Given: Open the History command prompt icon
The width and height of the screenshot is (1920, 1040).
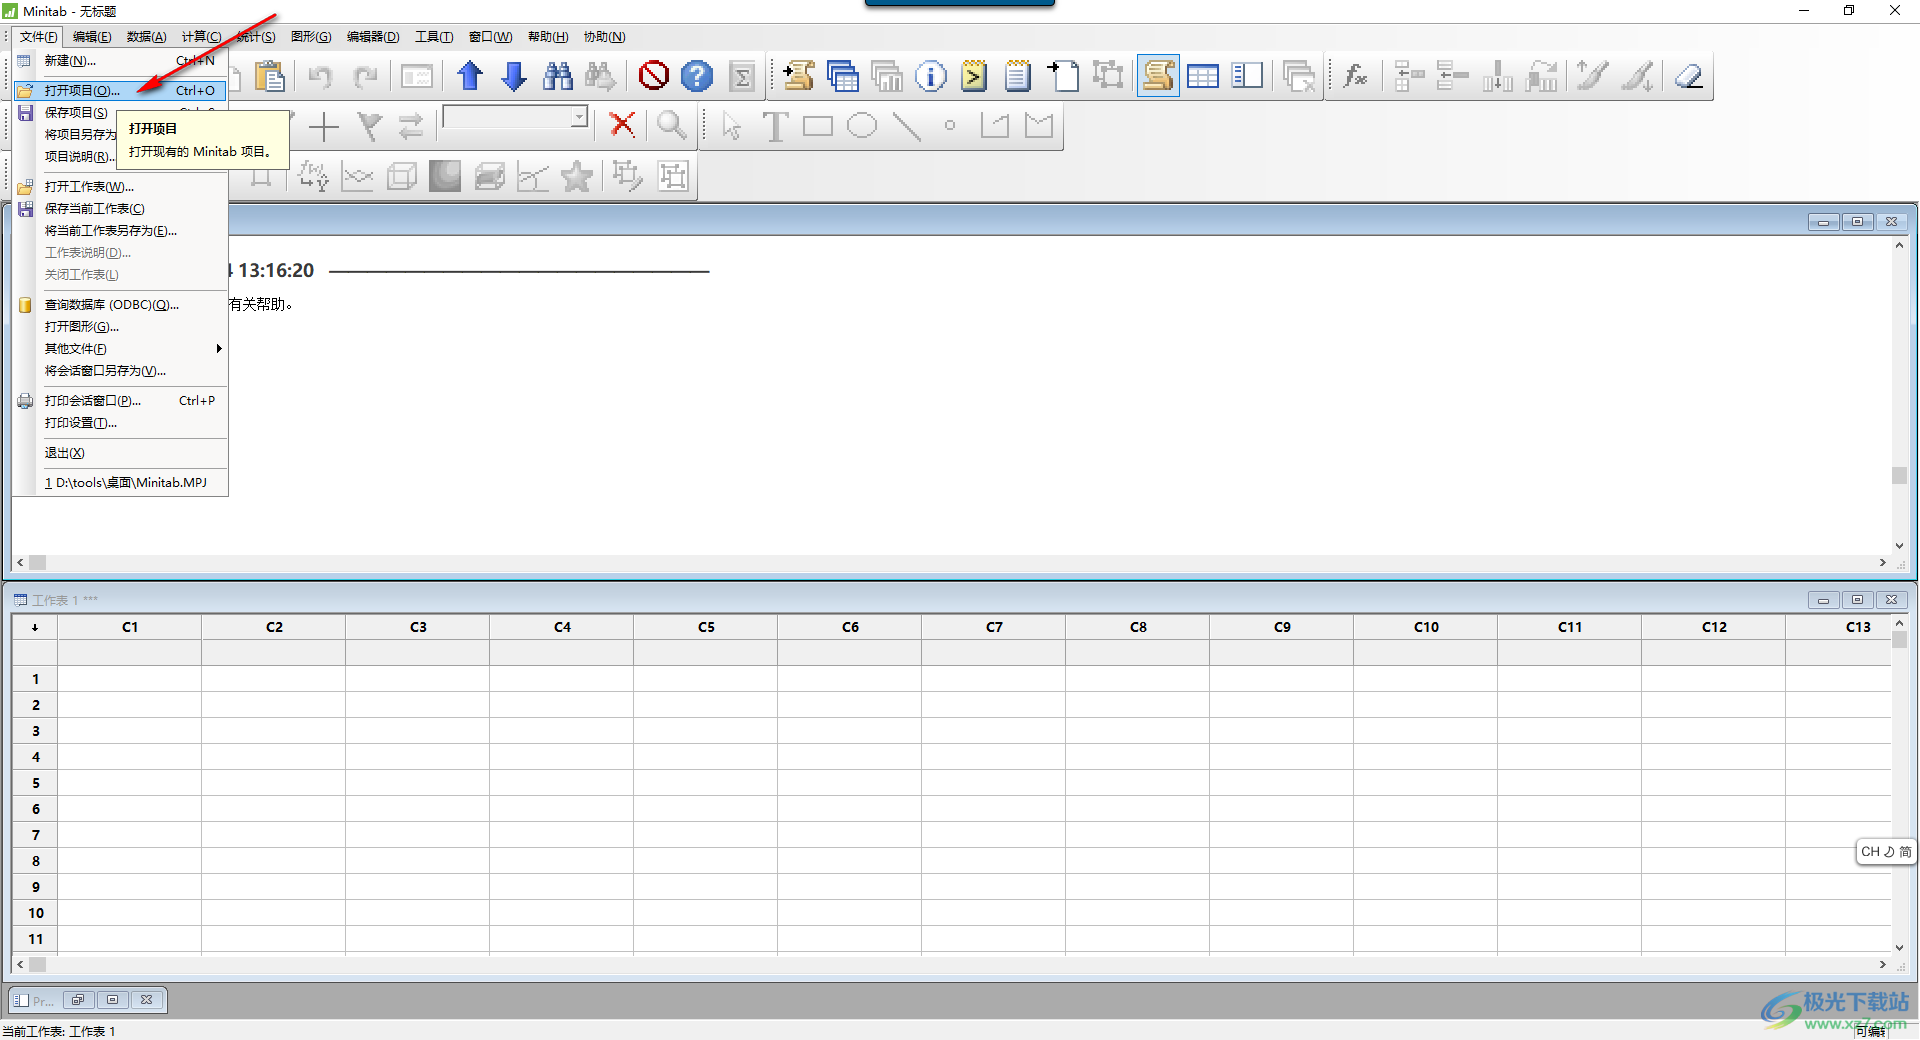Looking at the screenshot, I should pos(974,76).
